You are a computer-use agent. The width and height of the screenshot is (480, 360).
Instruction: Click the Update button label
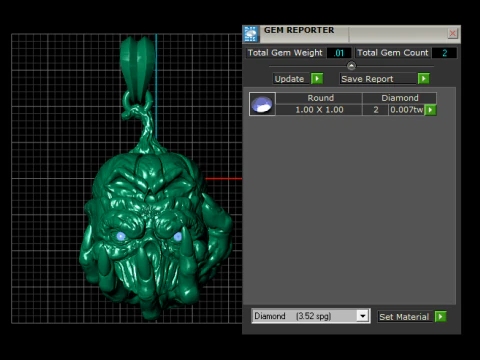tap(289, 79)
